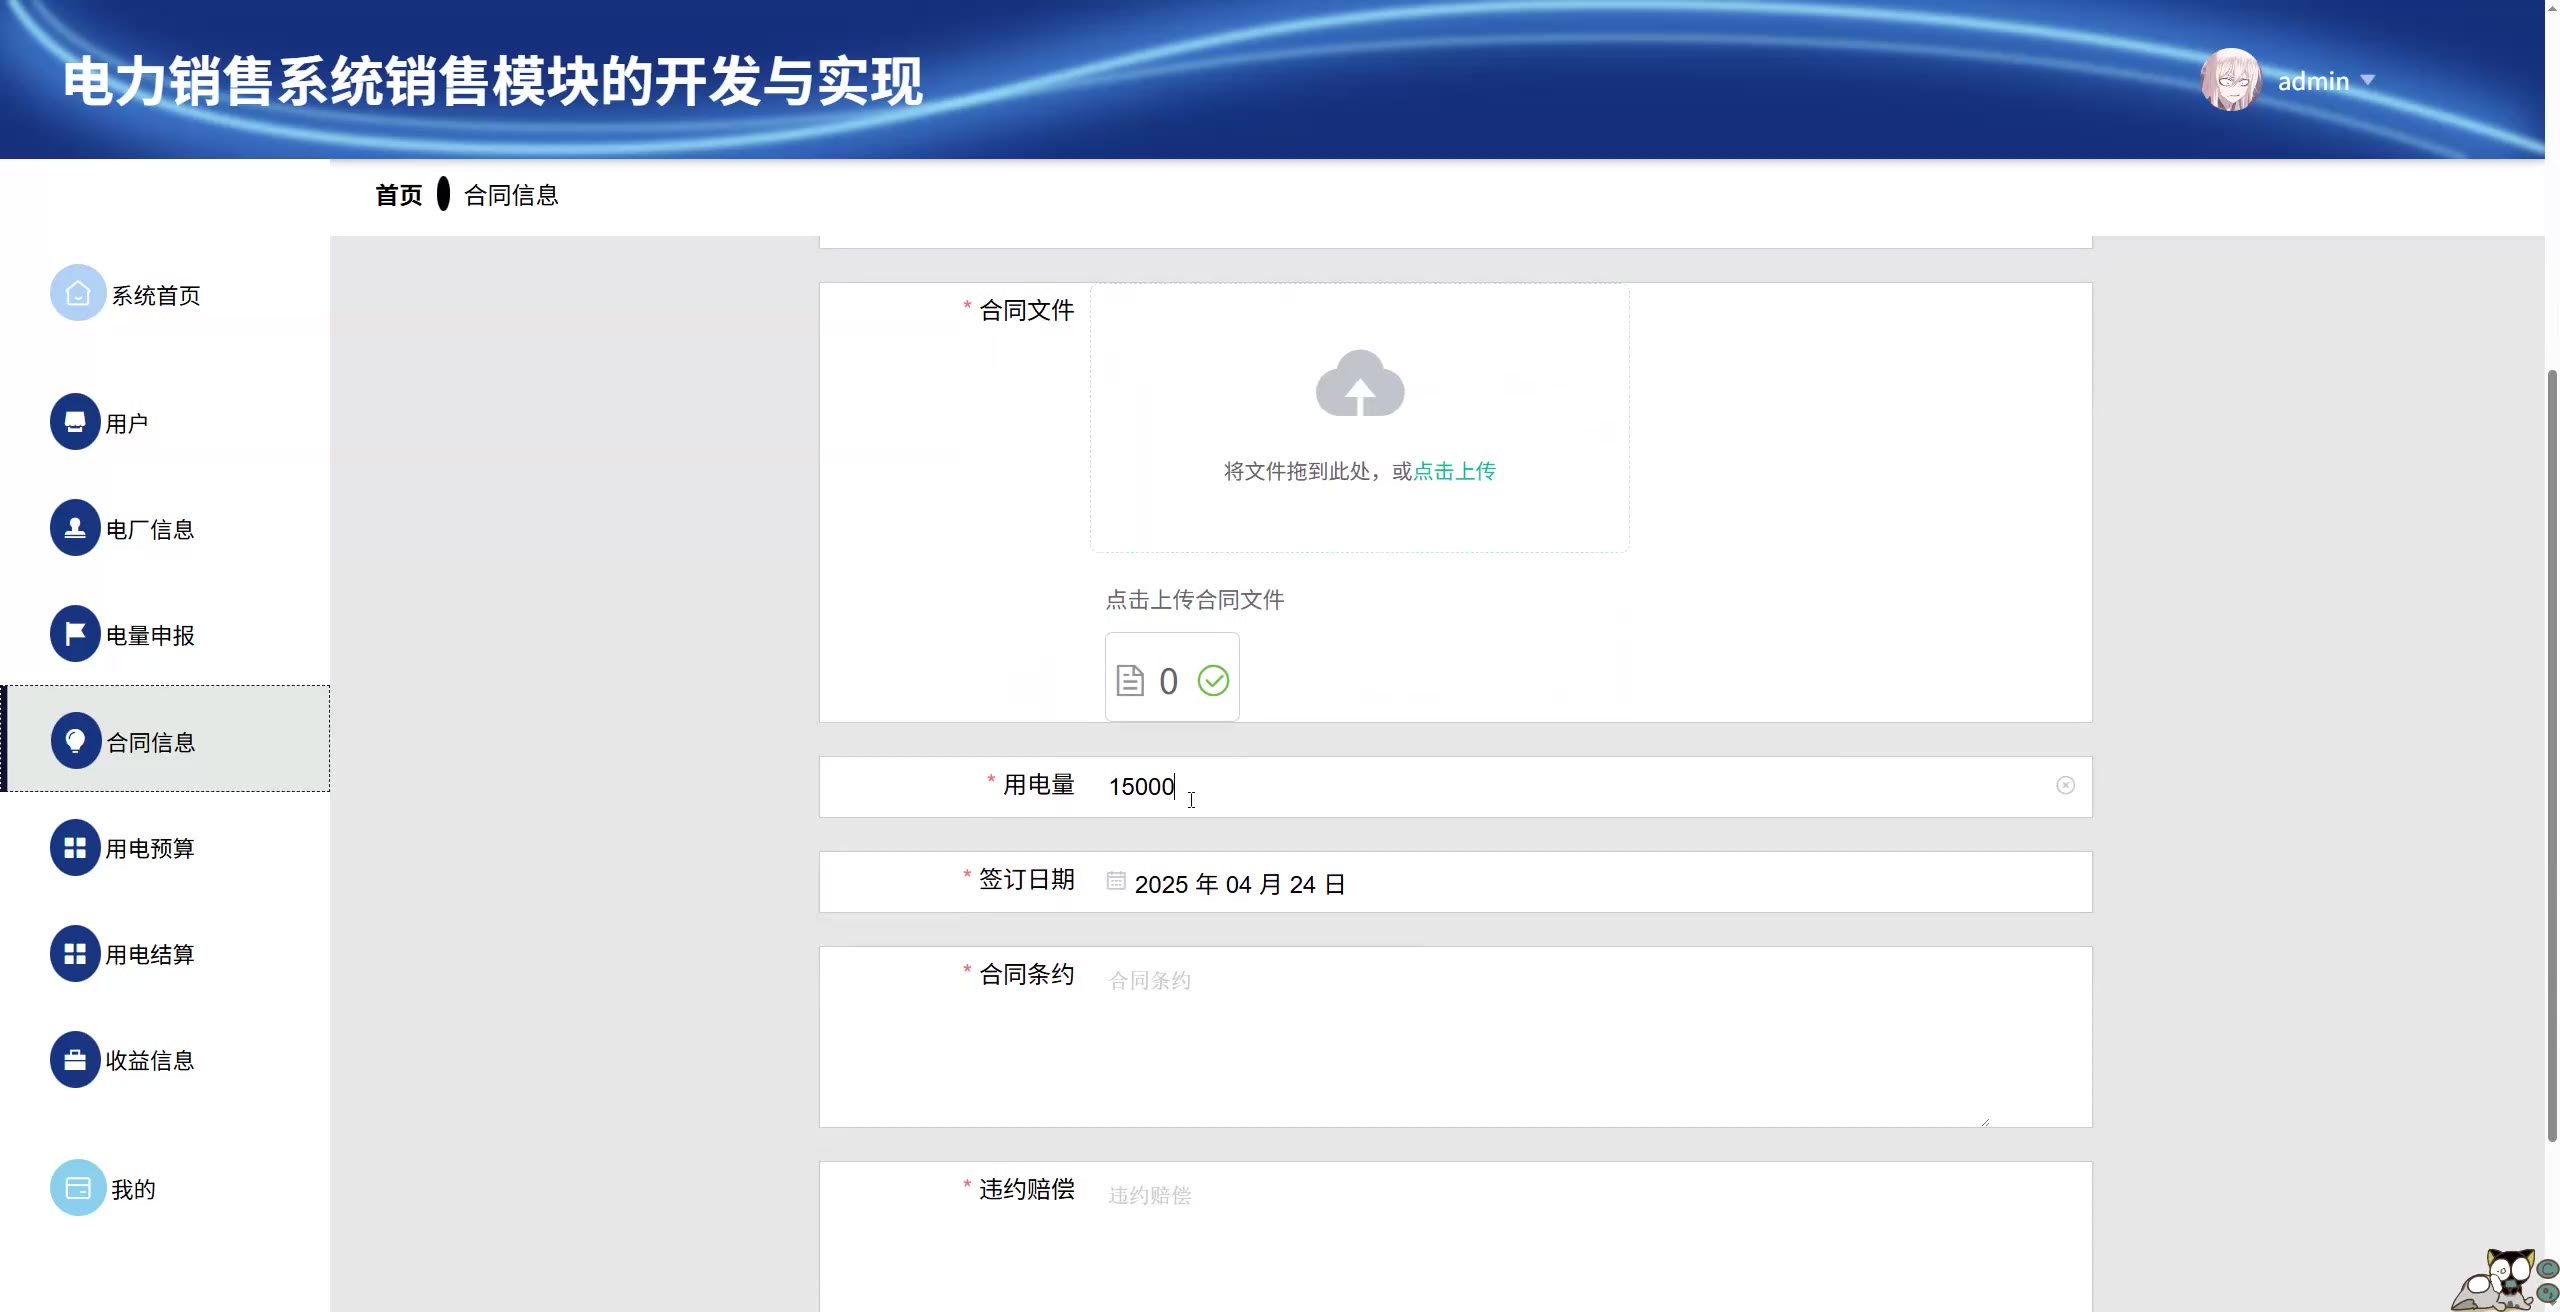
Task: Go to 首页 in the breadcrumb
Action: pyautogui.click(x=398, y=195)
